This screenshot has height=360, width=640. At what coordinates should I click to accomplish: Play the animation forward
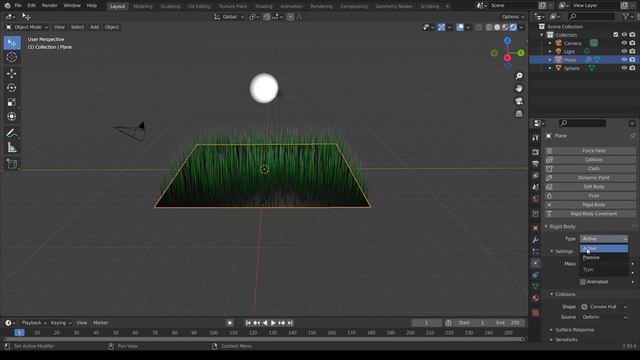click(273, 323)
